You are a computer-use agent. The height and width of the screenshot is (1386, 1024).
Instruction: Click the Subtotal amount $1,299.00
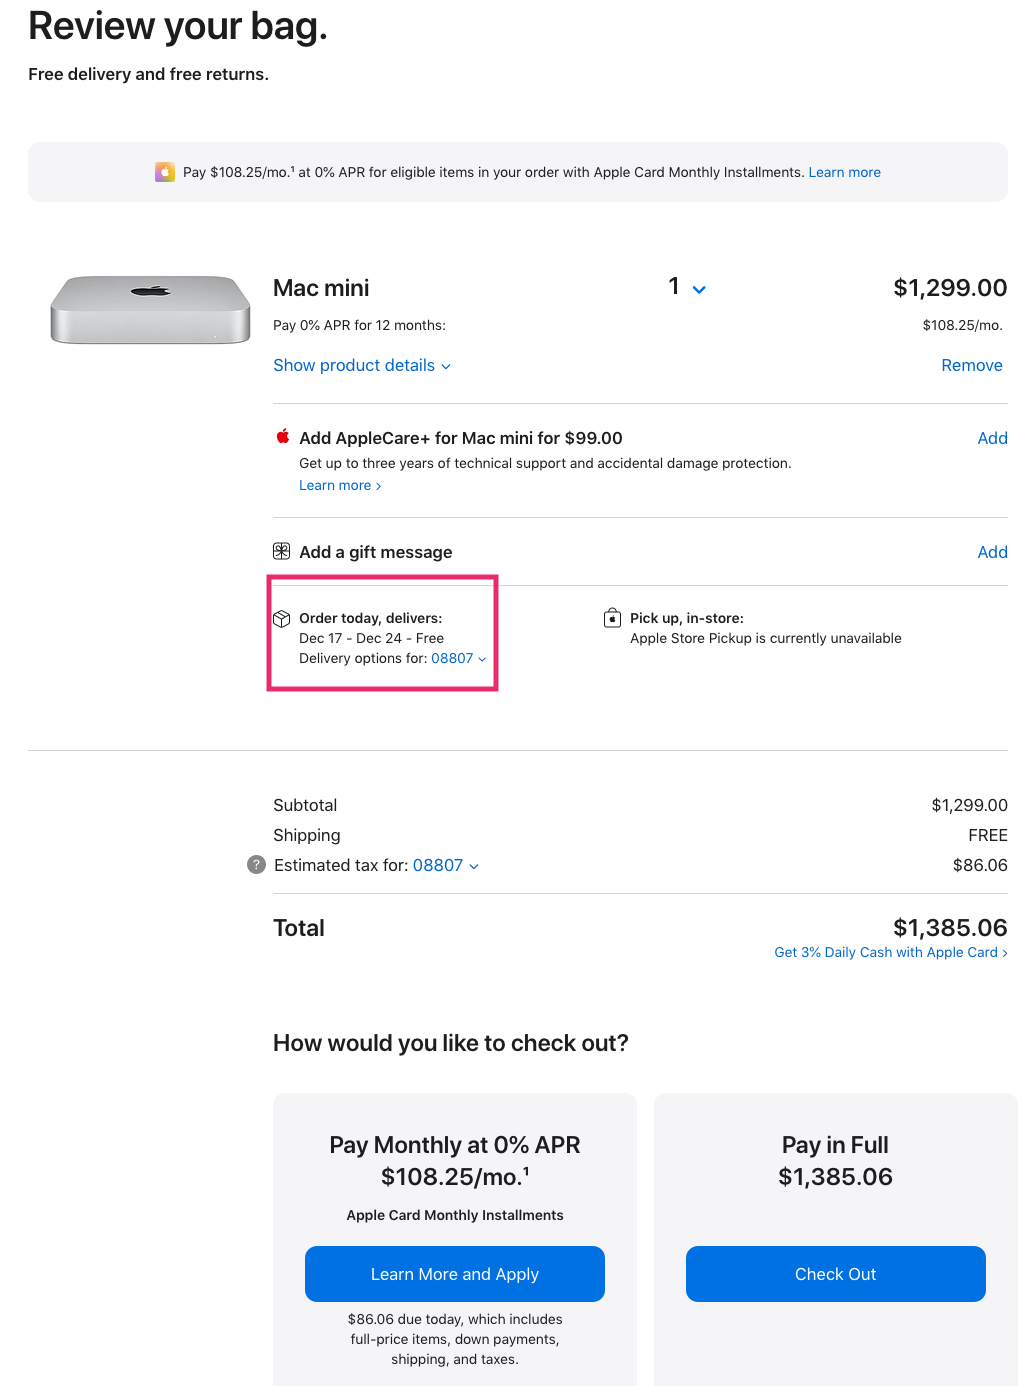point(970,806)
